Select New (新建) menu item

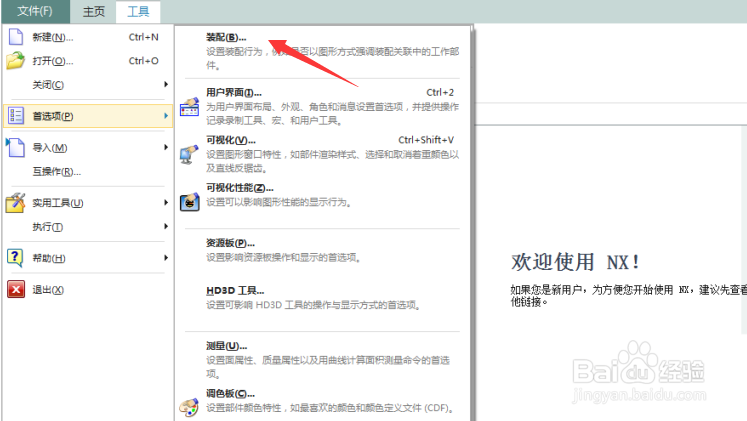click(88, 37)
